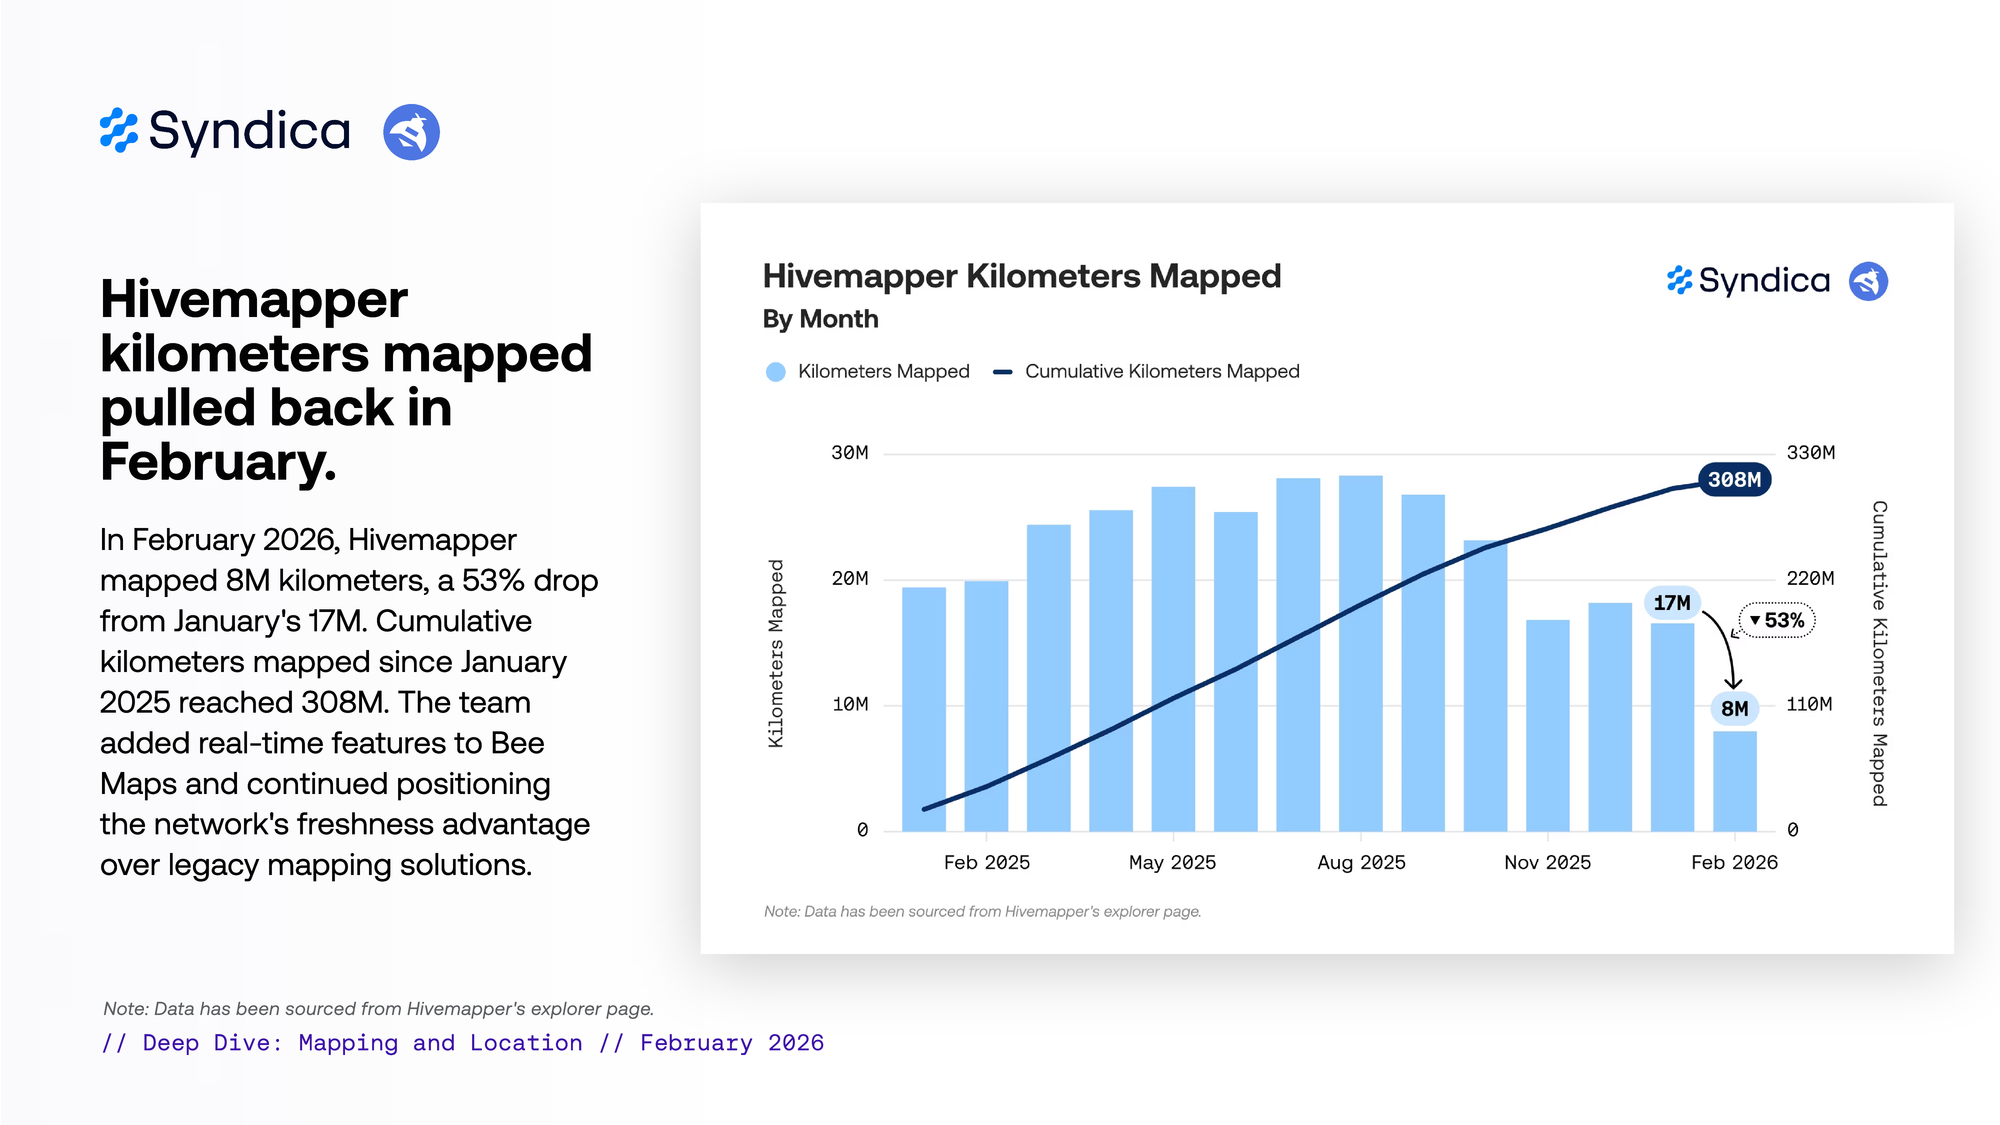Click the 53% decrease callout badge

1777,620
